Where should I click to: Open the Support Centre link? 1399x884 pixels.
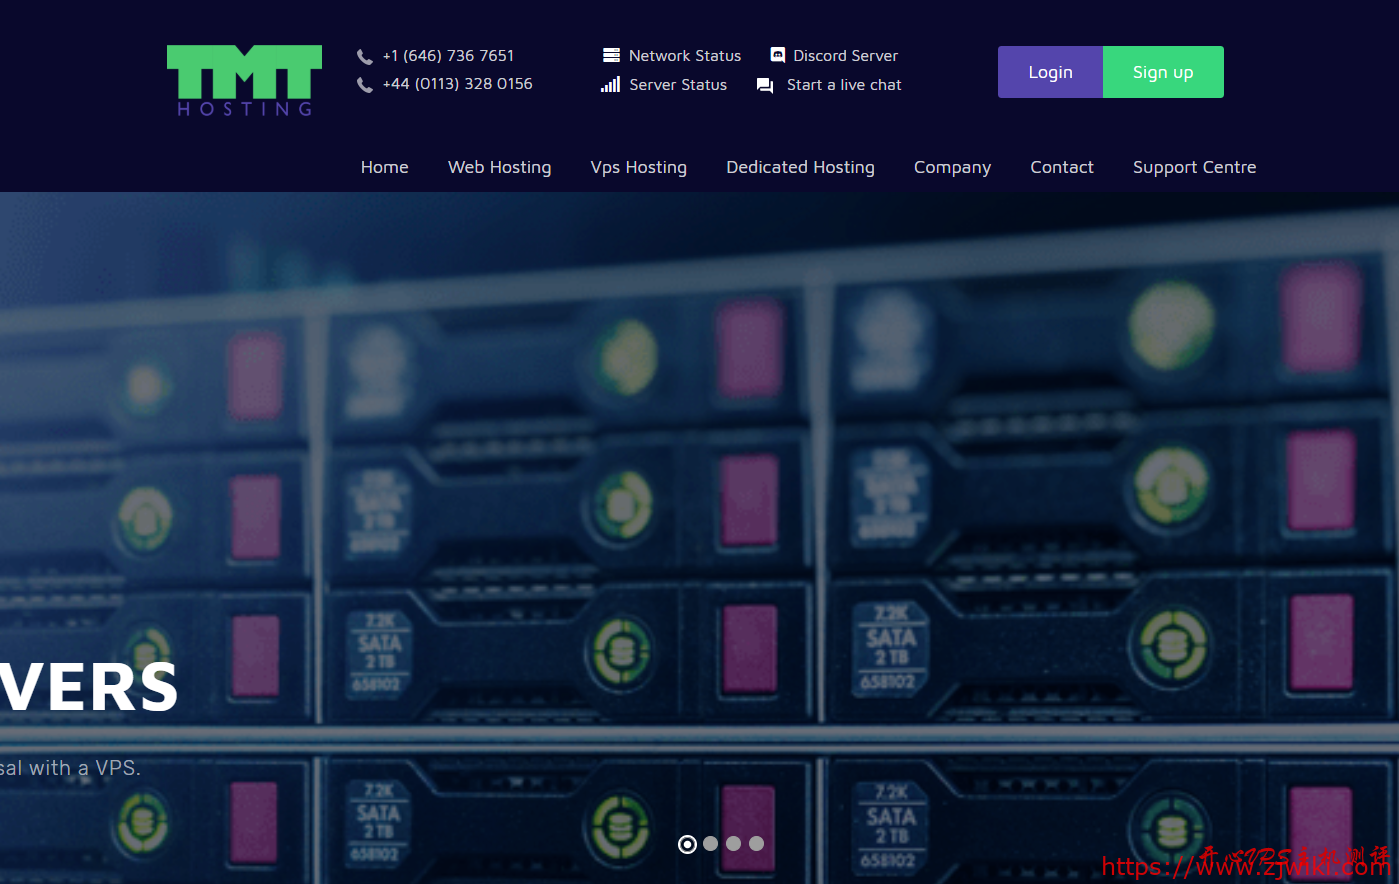pos(1194,167)
